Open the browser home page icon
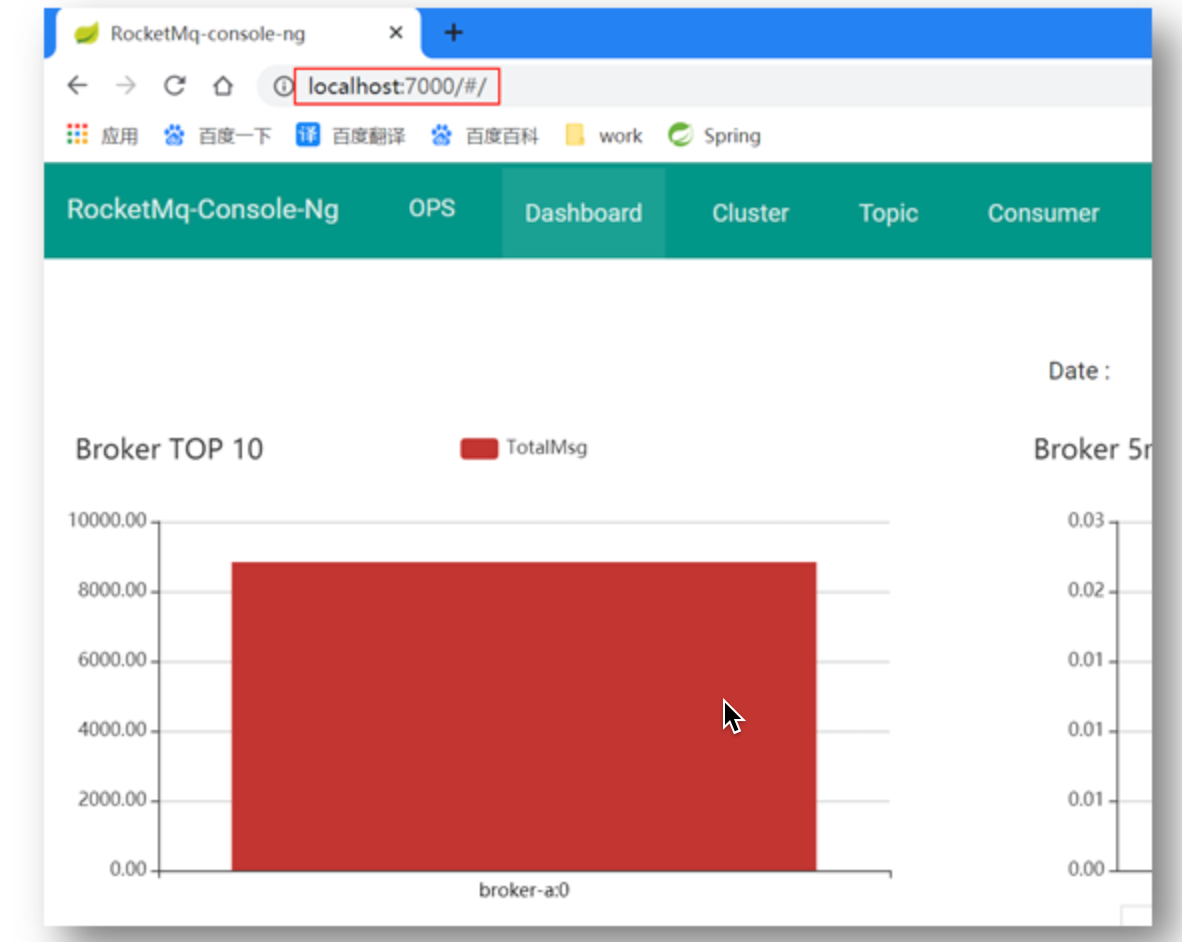Image resolution: width=1182 pixels, height=942 pixels. tap(223, 86)
